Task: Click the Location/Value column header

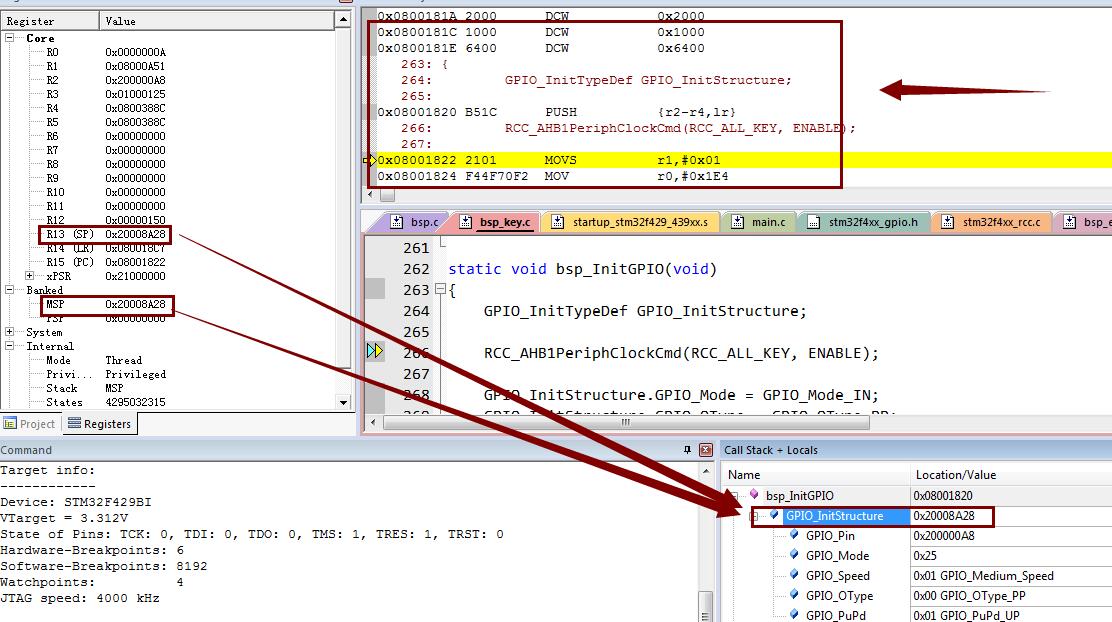Action: 954,475
